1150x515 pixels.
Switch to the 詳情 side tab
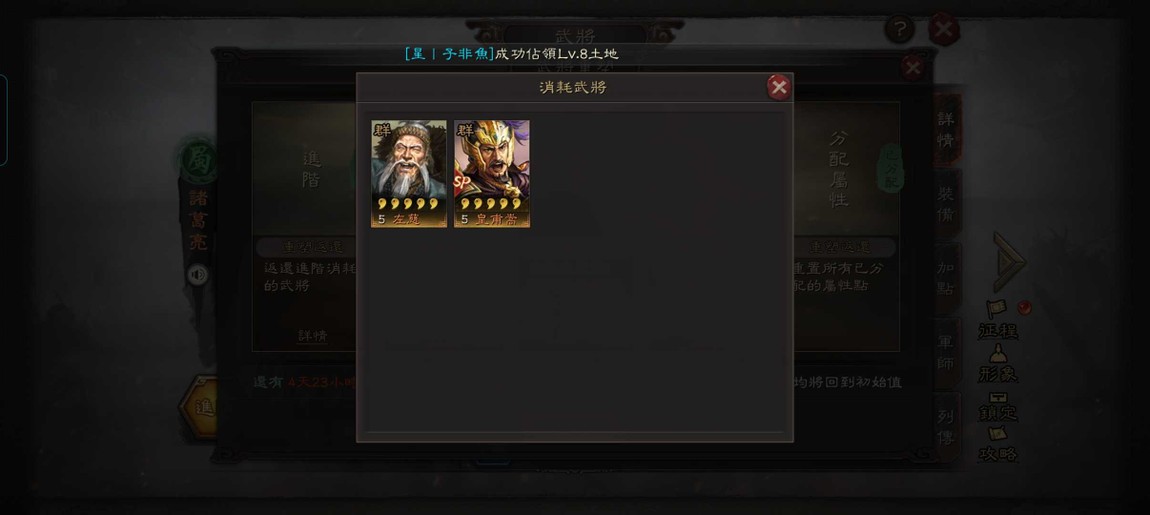[946, 130]
